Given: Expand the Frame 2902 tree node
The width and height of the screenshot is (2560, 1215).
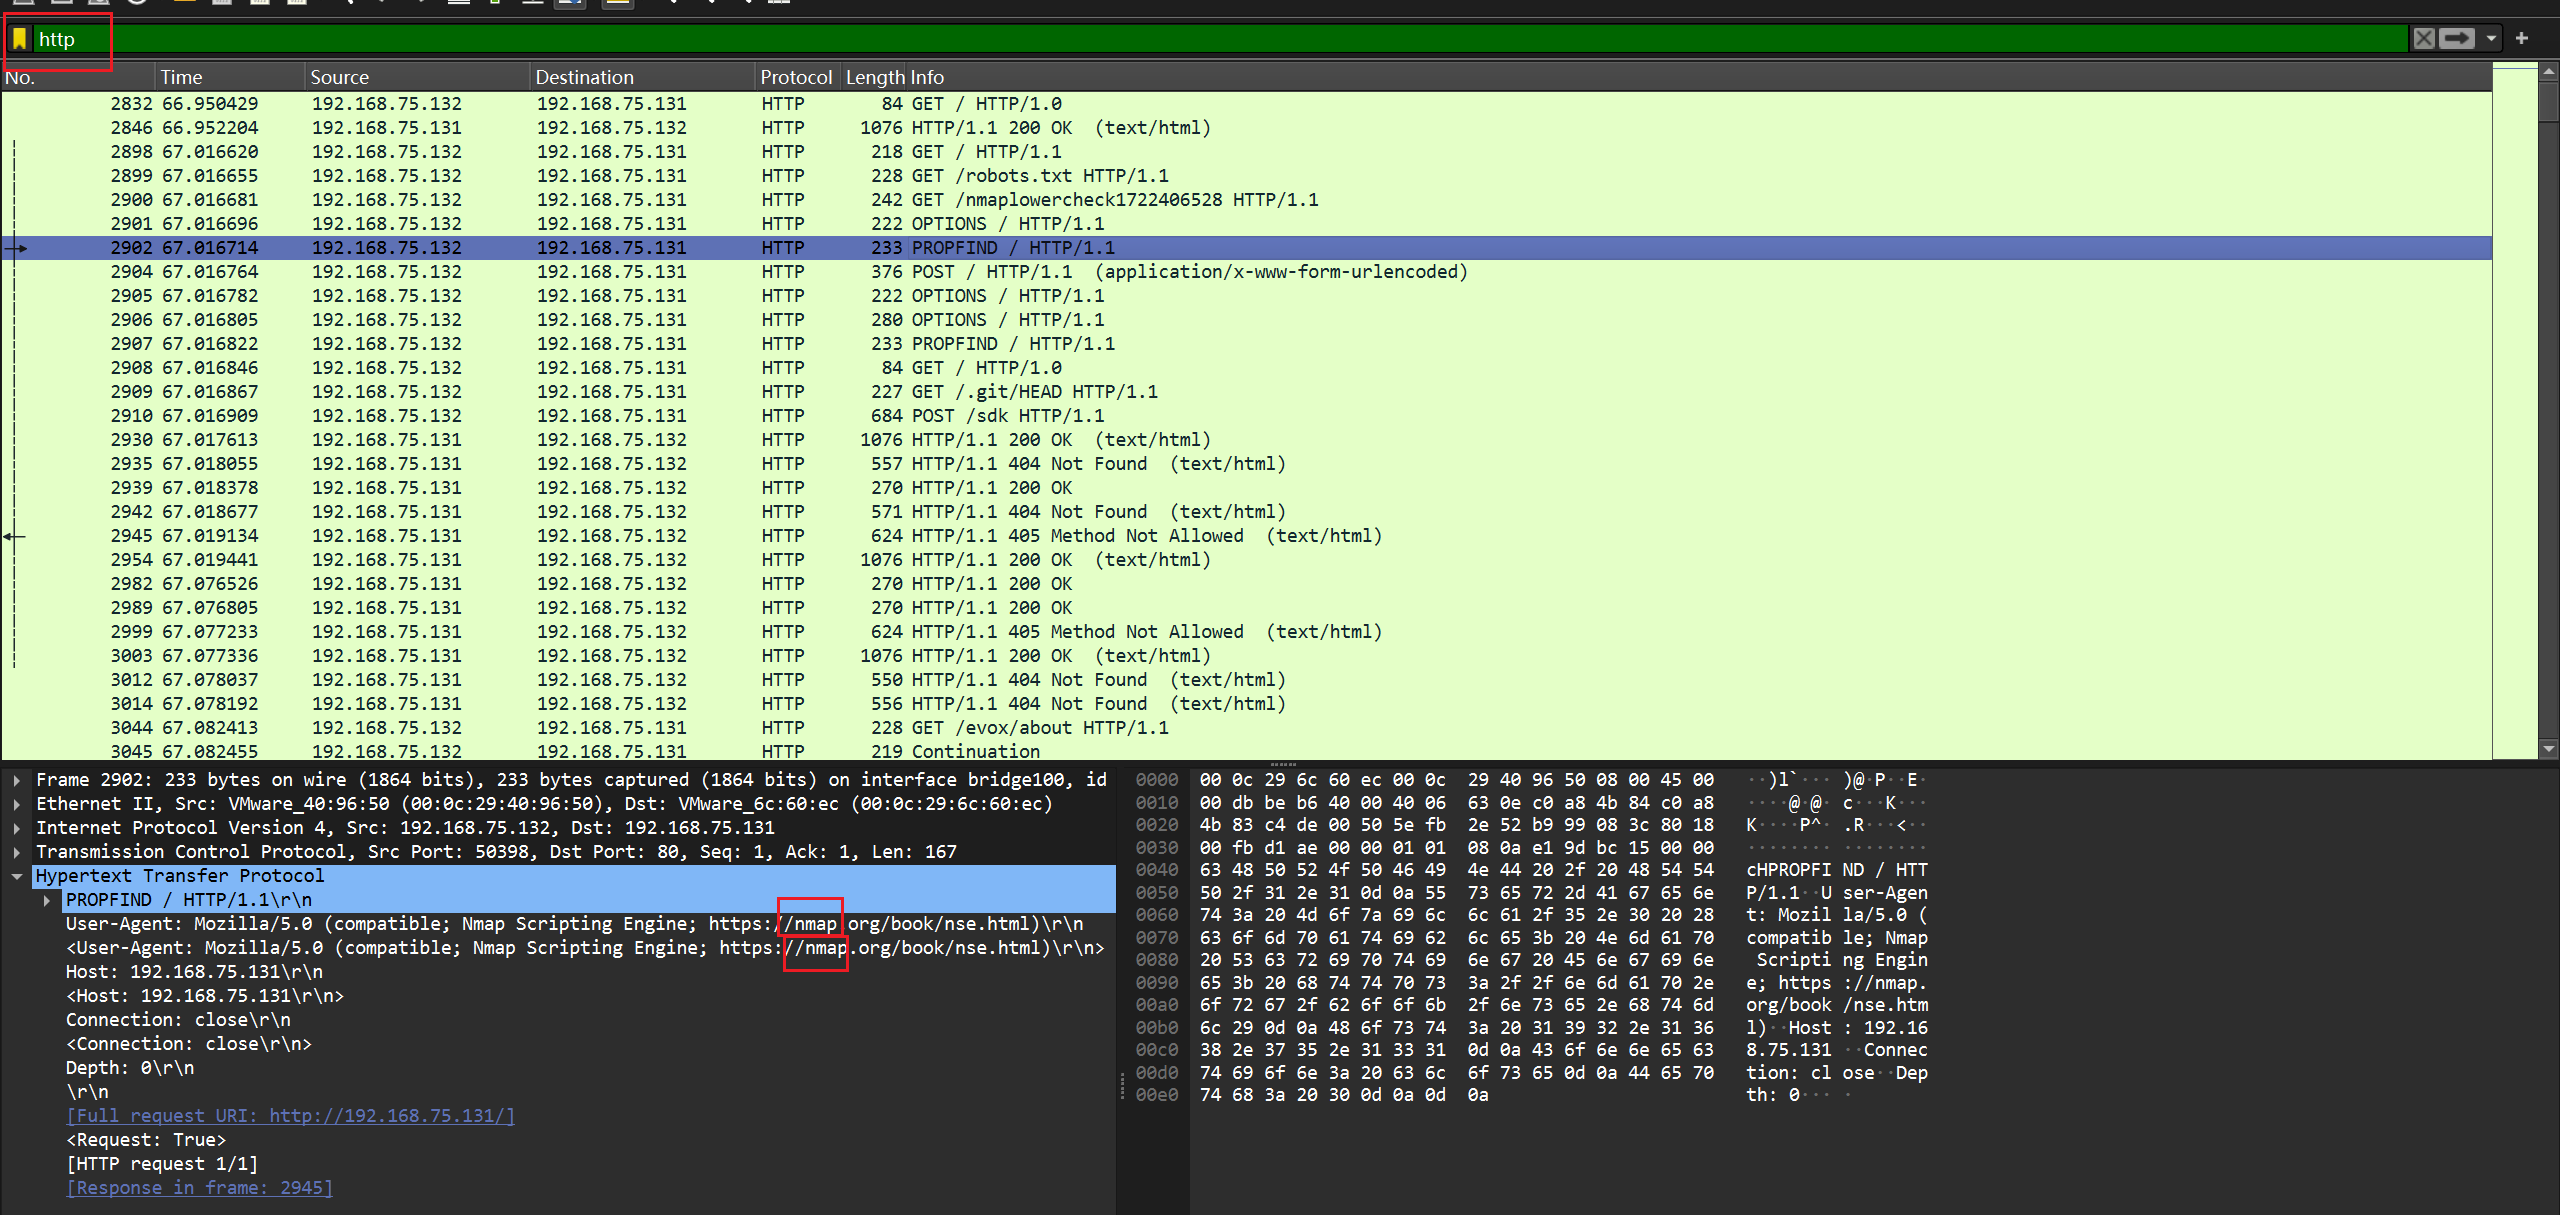Looking at the screenshot, I should (x=17, y=780).
